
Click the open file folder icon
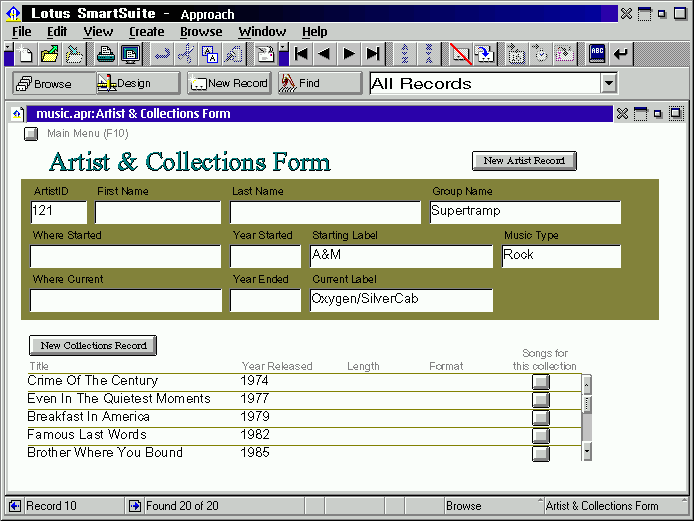click(x=50, y=54)
